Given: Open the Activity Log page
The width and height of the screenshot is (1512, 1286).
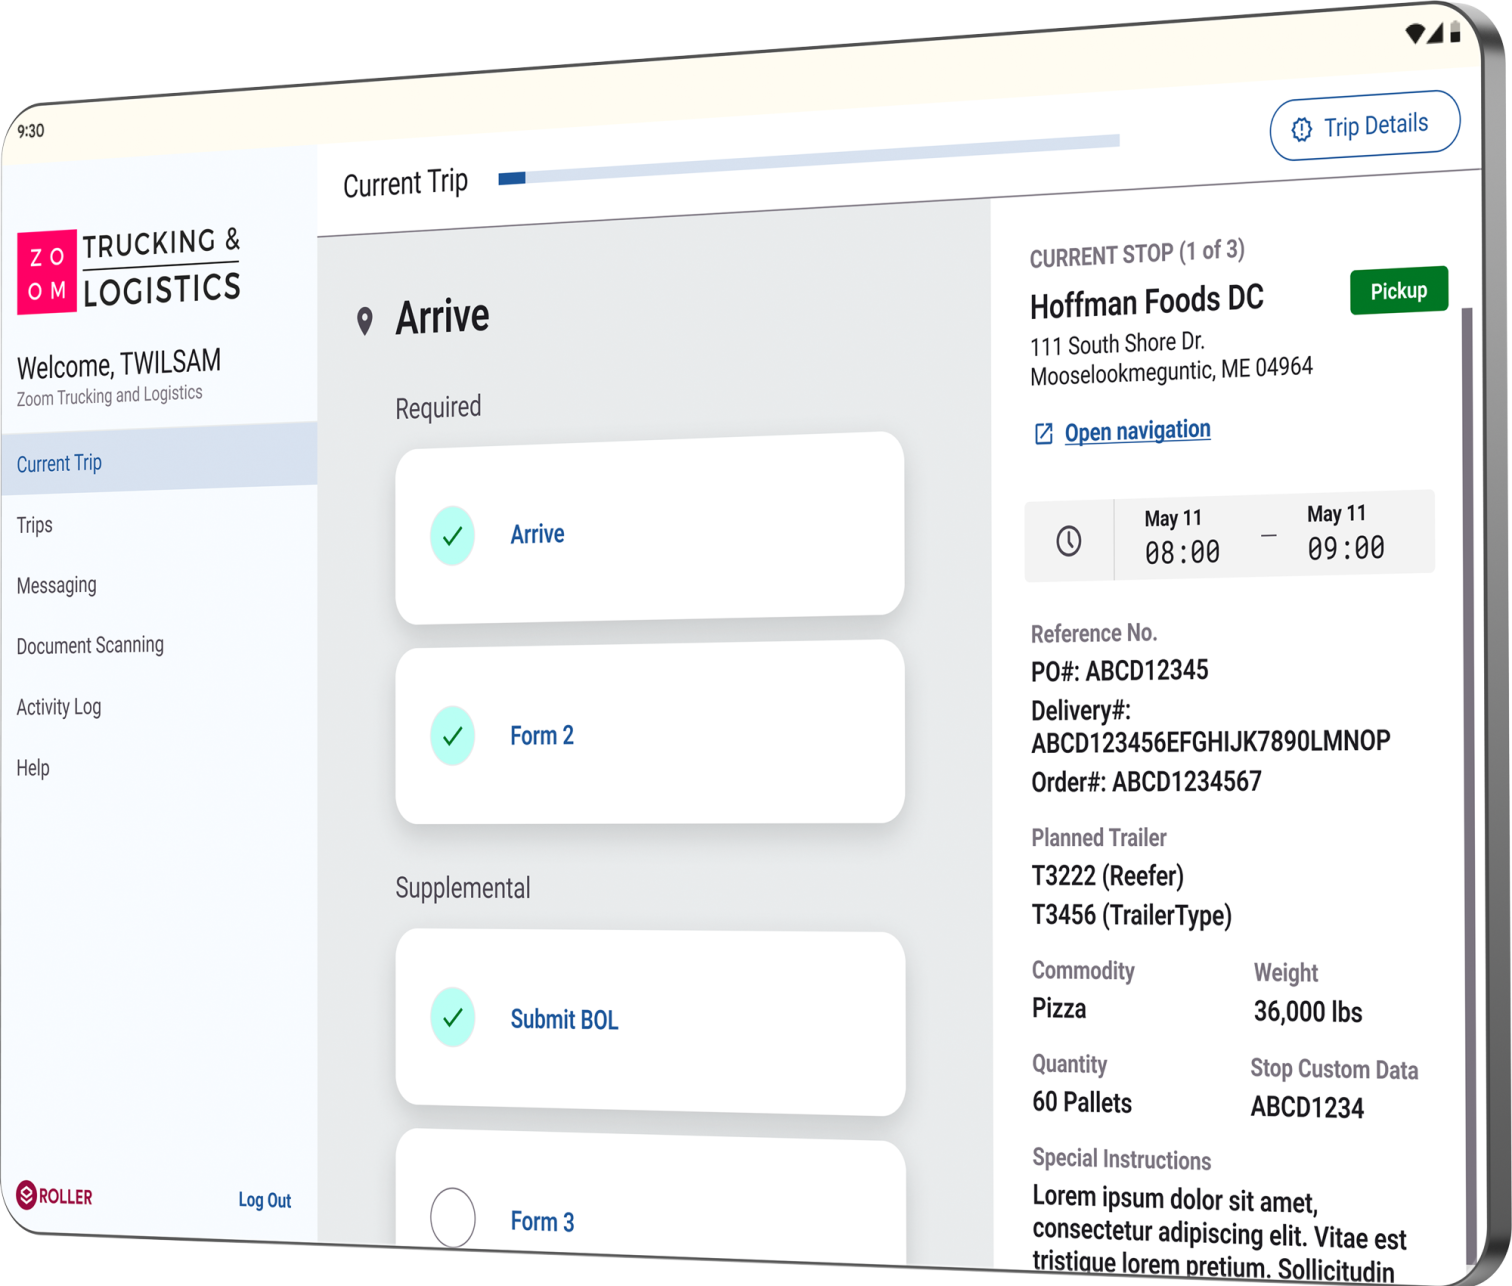Looking at the screenshot, I should [x=59, y=707].
